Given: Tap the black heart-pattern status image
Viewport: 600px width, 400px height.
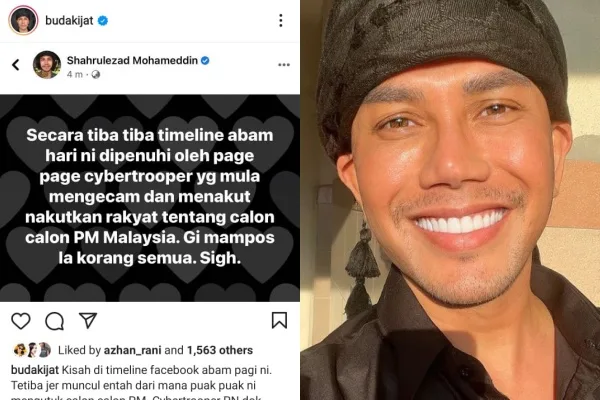Looking at the screenshot, I should 150,198.
